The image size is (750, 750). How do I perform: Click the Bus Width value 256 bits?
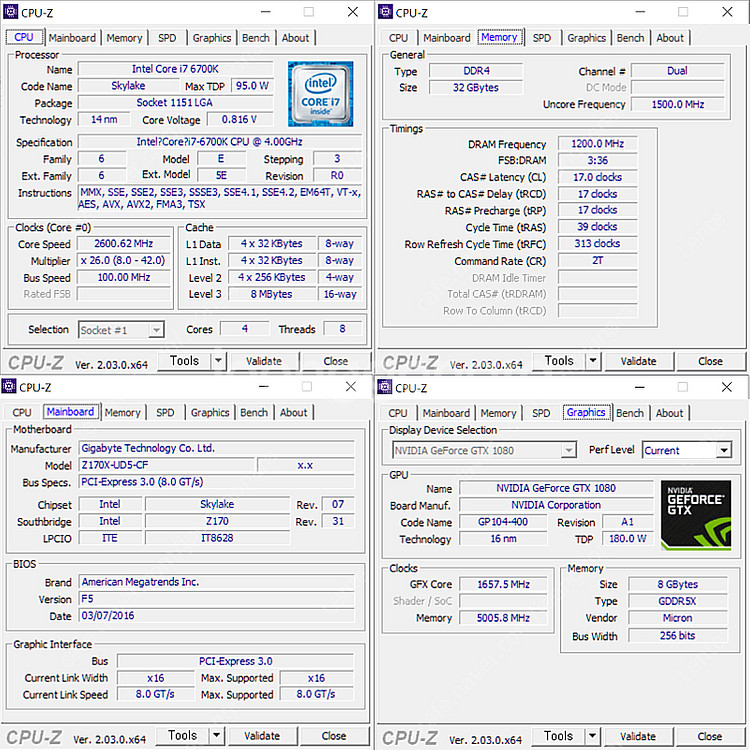[x=677, y=635]
